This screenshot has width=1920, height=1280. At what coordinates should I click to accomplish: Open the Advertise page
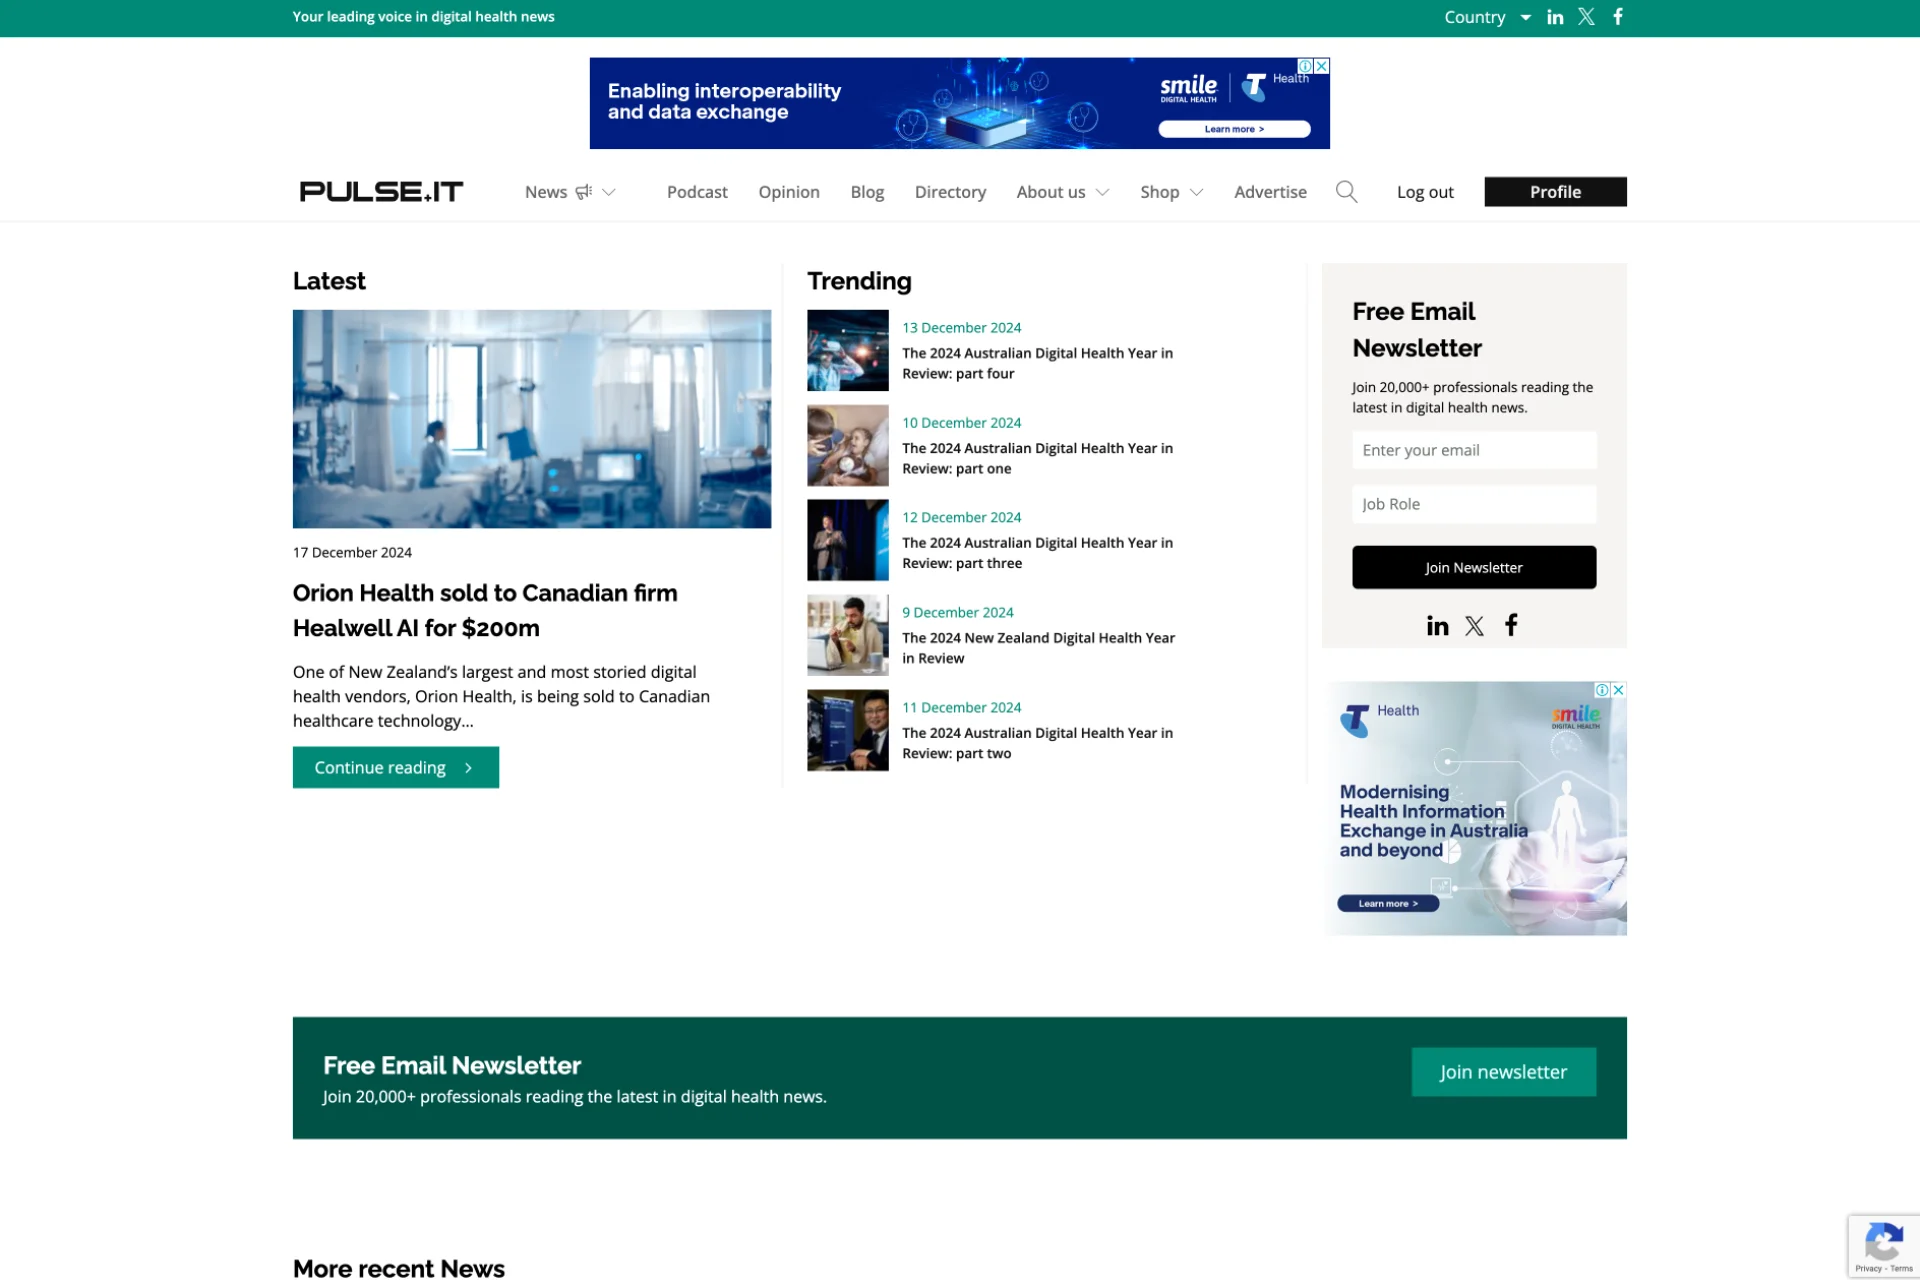(1270, 191)
